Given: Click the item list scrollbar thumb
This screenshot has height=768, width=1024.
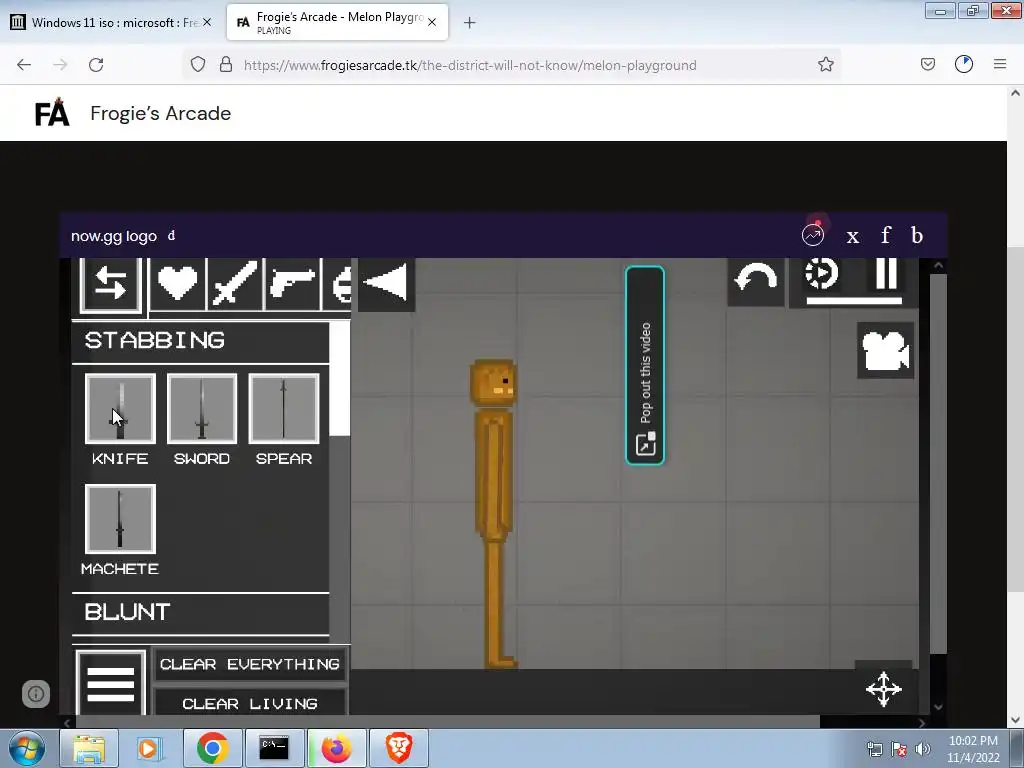Looking at the screenshot, I should pyautogui.click(x=340, y=379).
